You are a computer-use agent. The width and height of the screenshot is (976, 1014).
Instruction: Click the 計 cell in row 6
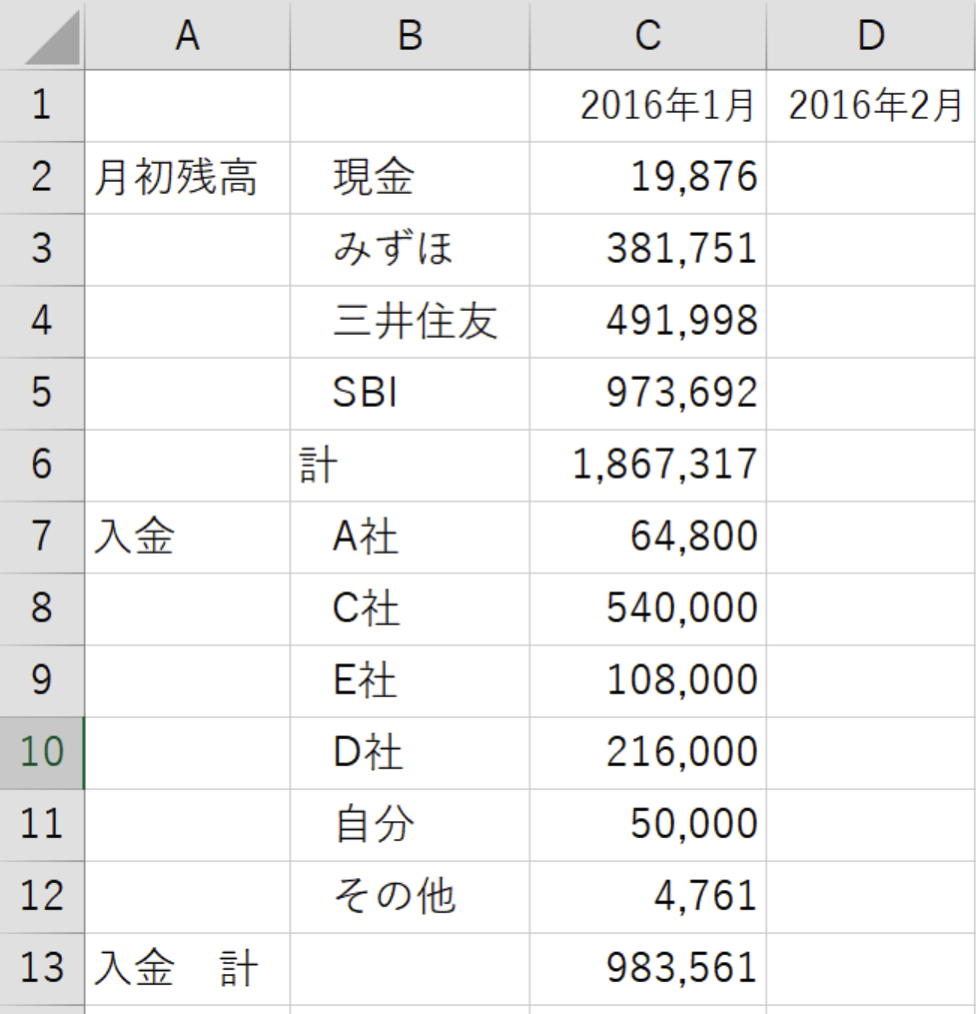[410, 465]
